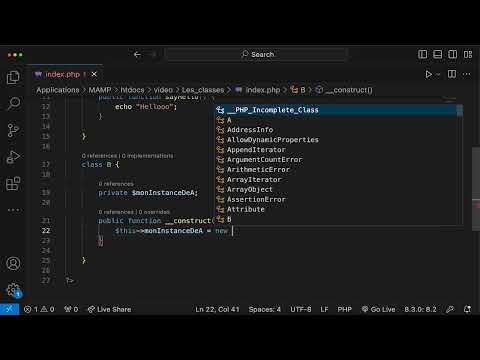Show additional views ellipsis in activity bar
Image resolution: width=480 pixels, height=360 pixels.
click(13, 210)
